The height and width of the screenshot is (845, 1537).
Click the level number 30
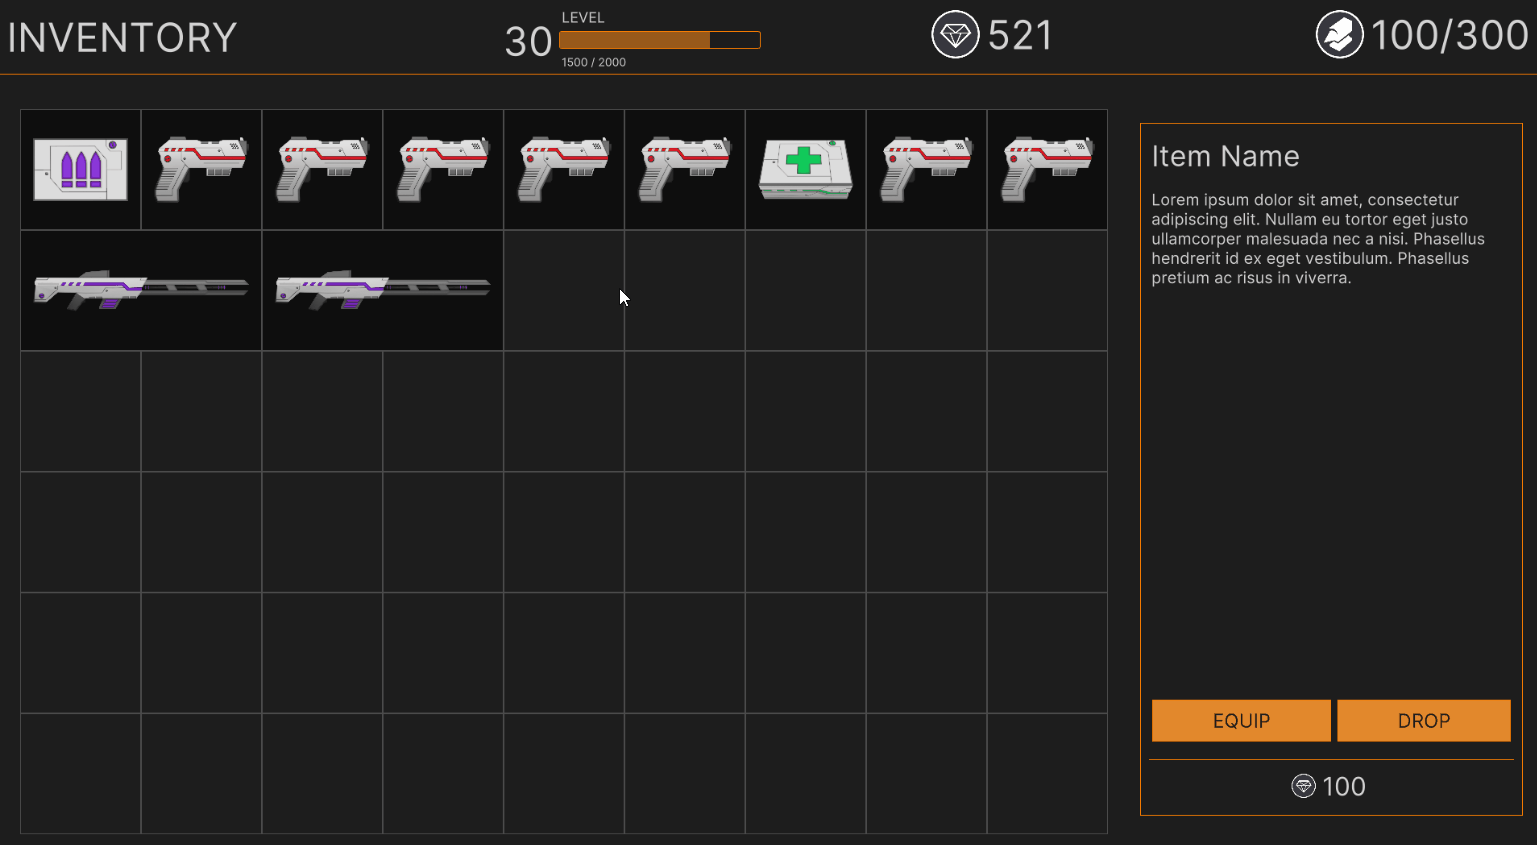[x=528, y=42]
